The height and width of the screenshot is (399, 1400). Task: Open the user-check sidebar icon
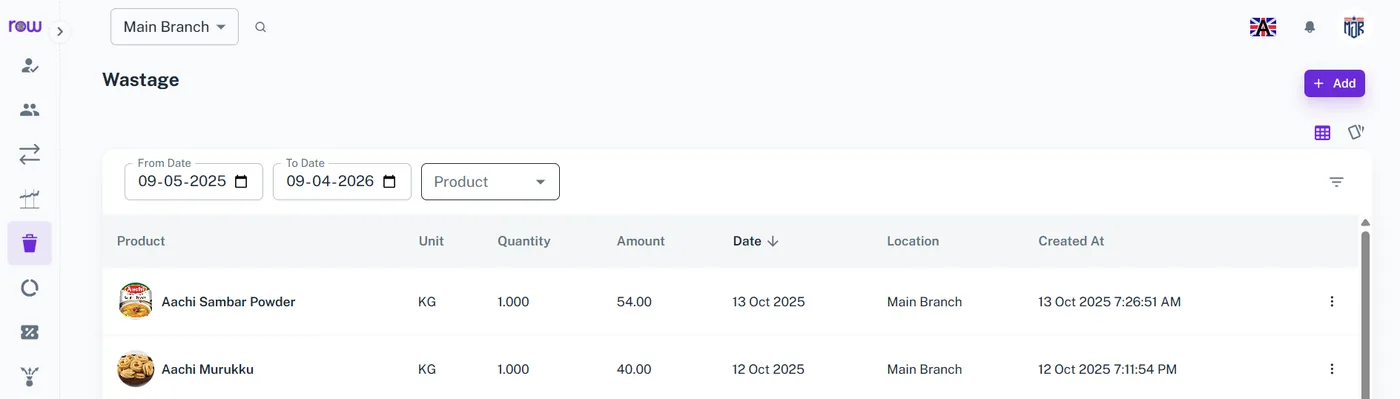click(29, 66)
